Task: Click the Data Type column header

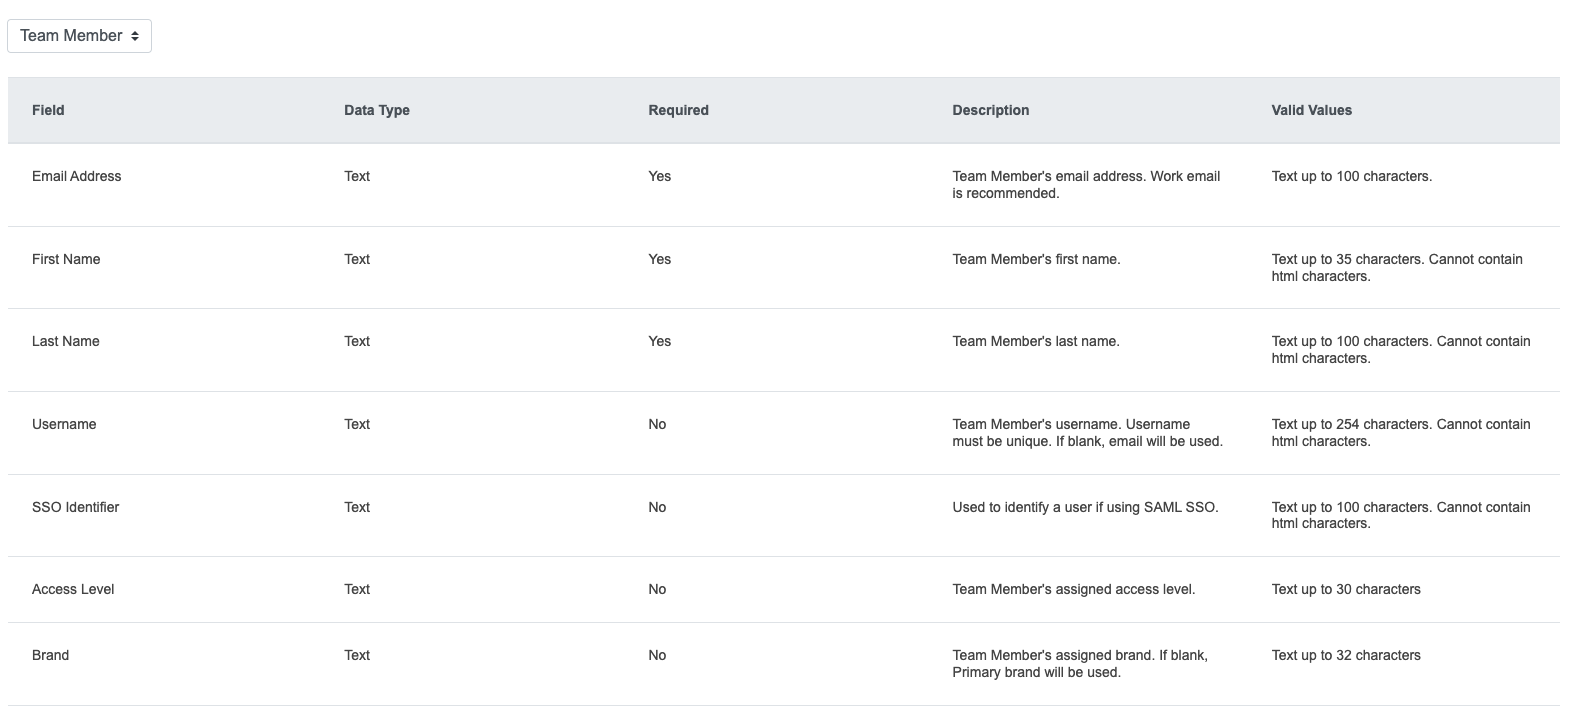Action: pyautogui.click(x=376, y=110)
